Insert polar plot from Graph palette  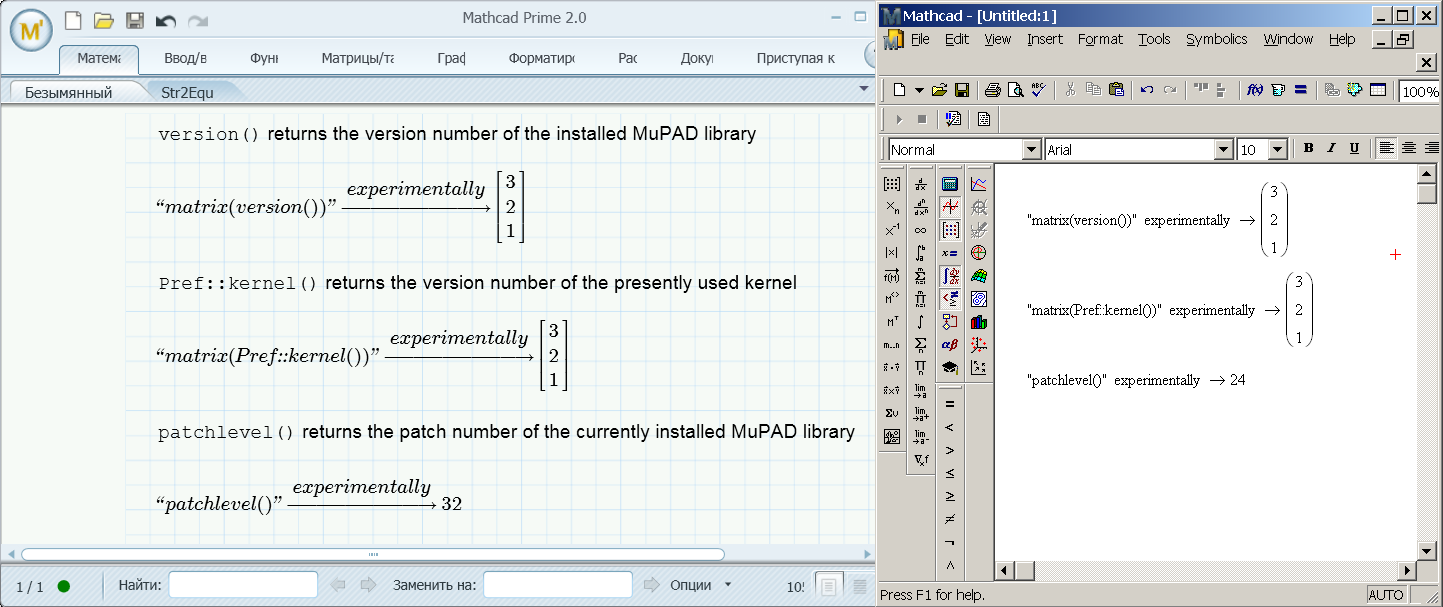(979, 253)
